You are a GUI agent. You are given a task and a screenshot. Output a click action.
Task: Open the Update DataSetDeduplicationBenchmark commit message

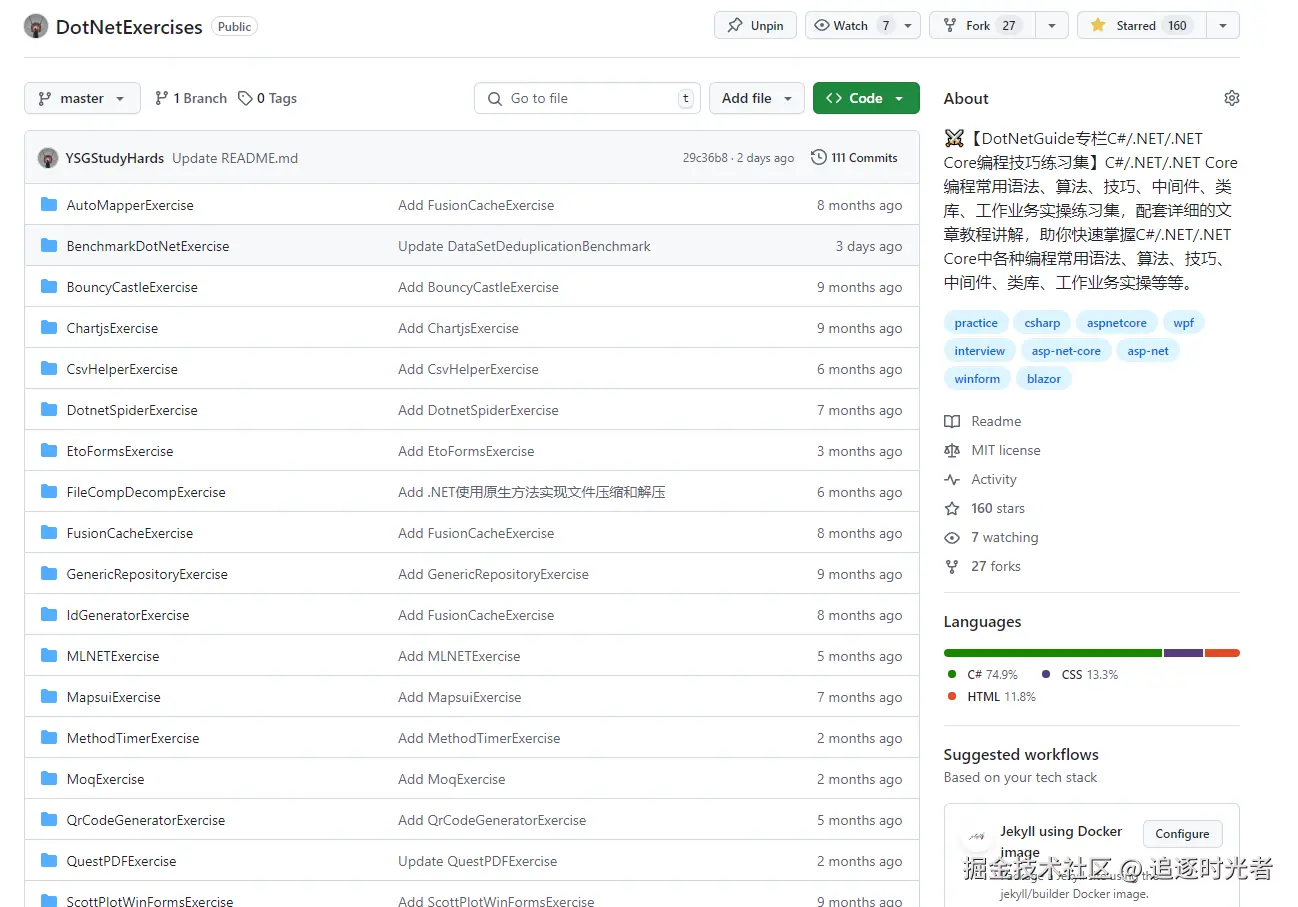coord(524,246)
